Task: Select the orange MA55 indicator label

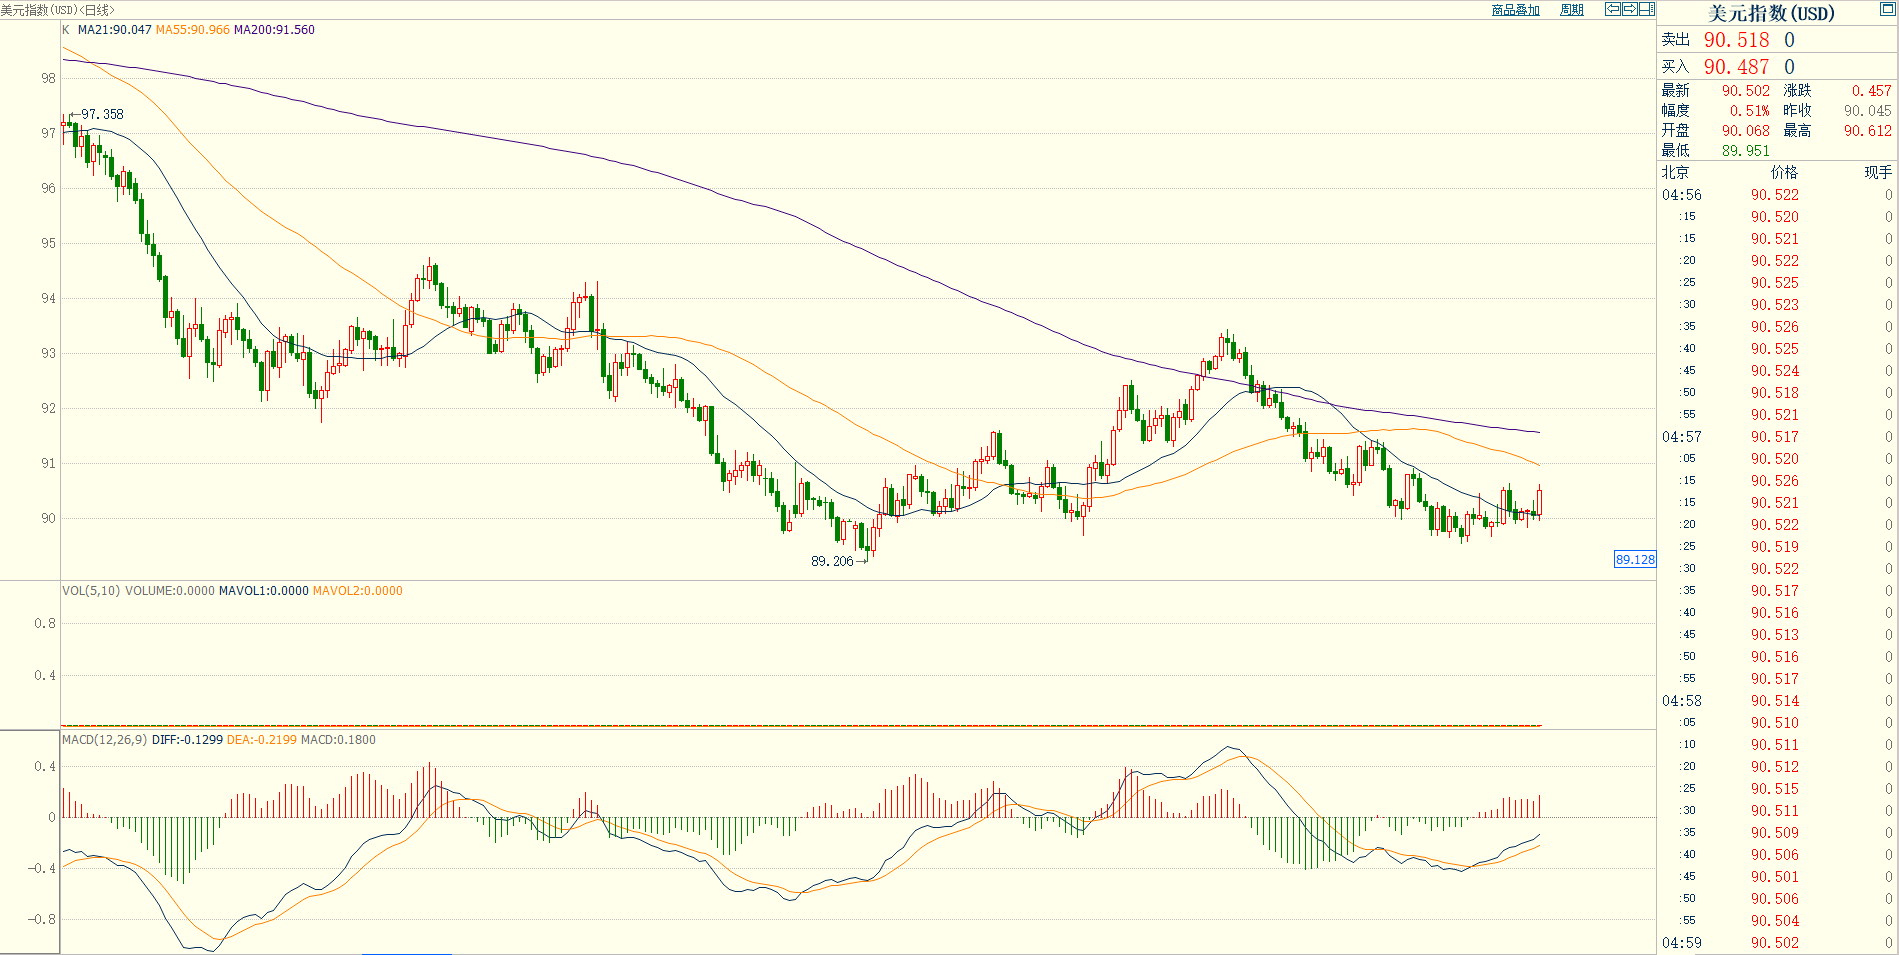Action: coord(192,30)
